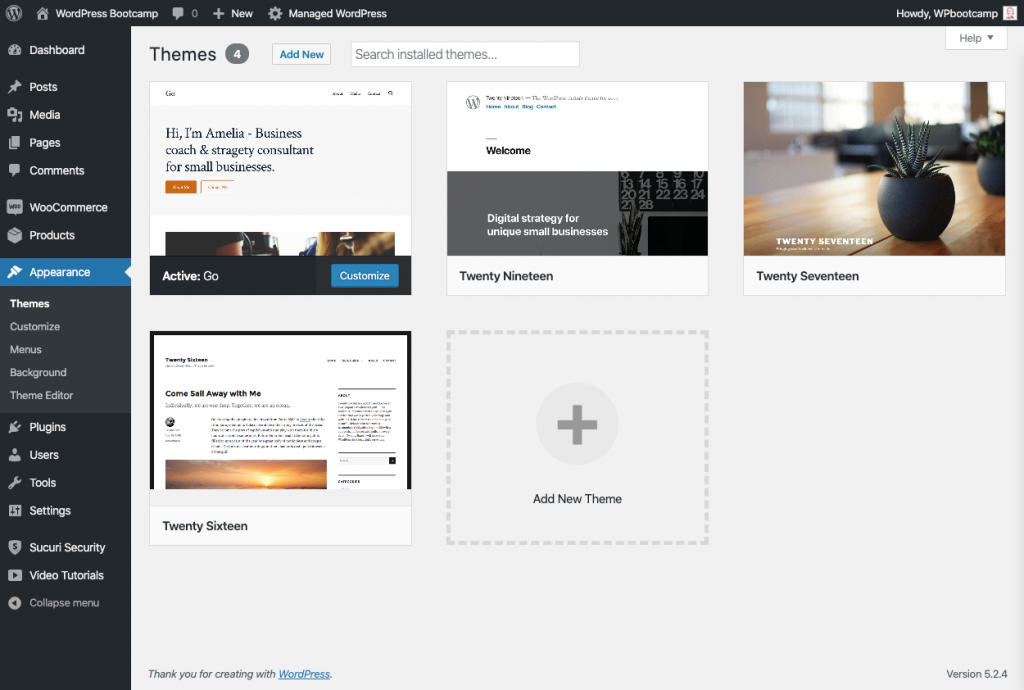Open the Sucuri Security menu item

(65, 547)
